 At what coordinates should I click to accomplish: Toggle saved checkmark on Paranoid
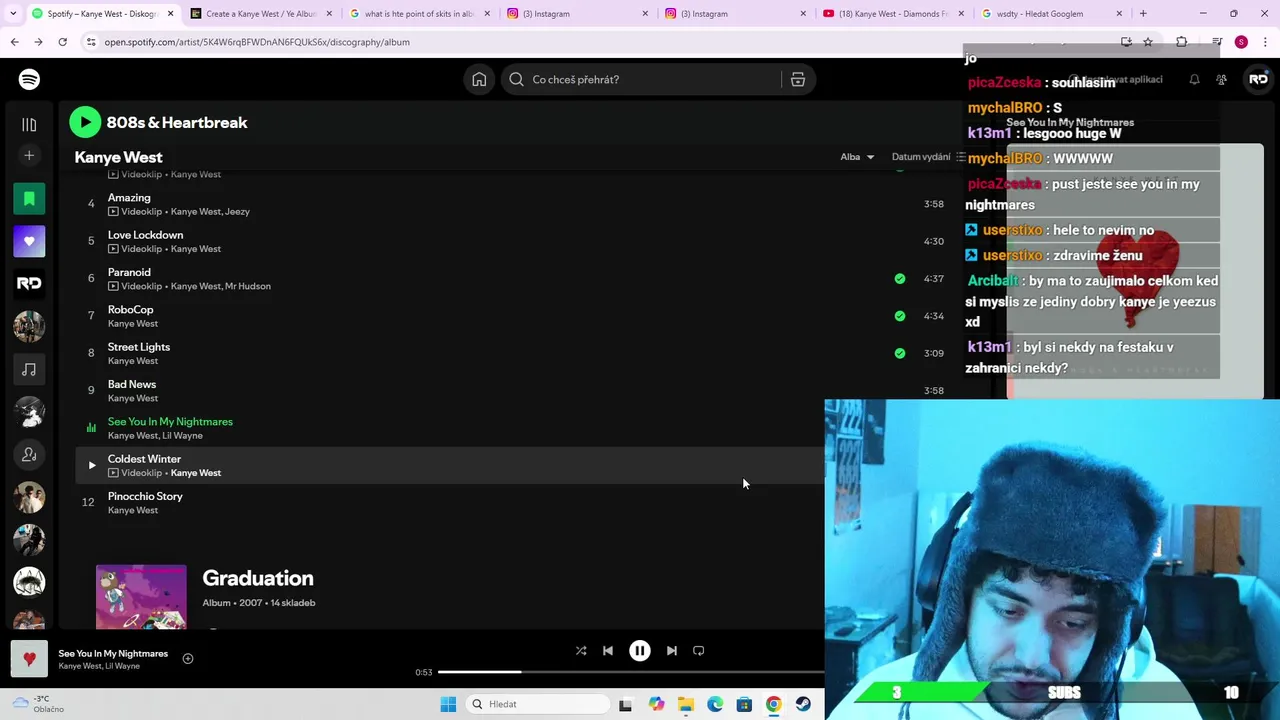click(900, 279)
